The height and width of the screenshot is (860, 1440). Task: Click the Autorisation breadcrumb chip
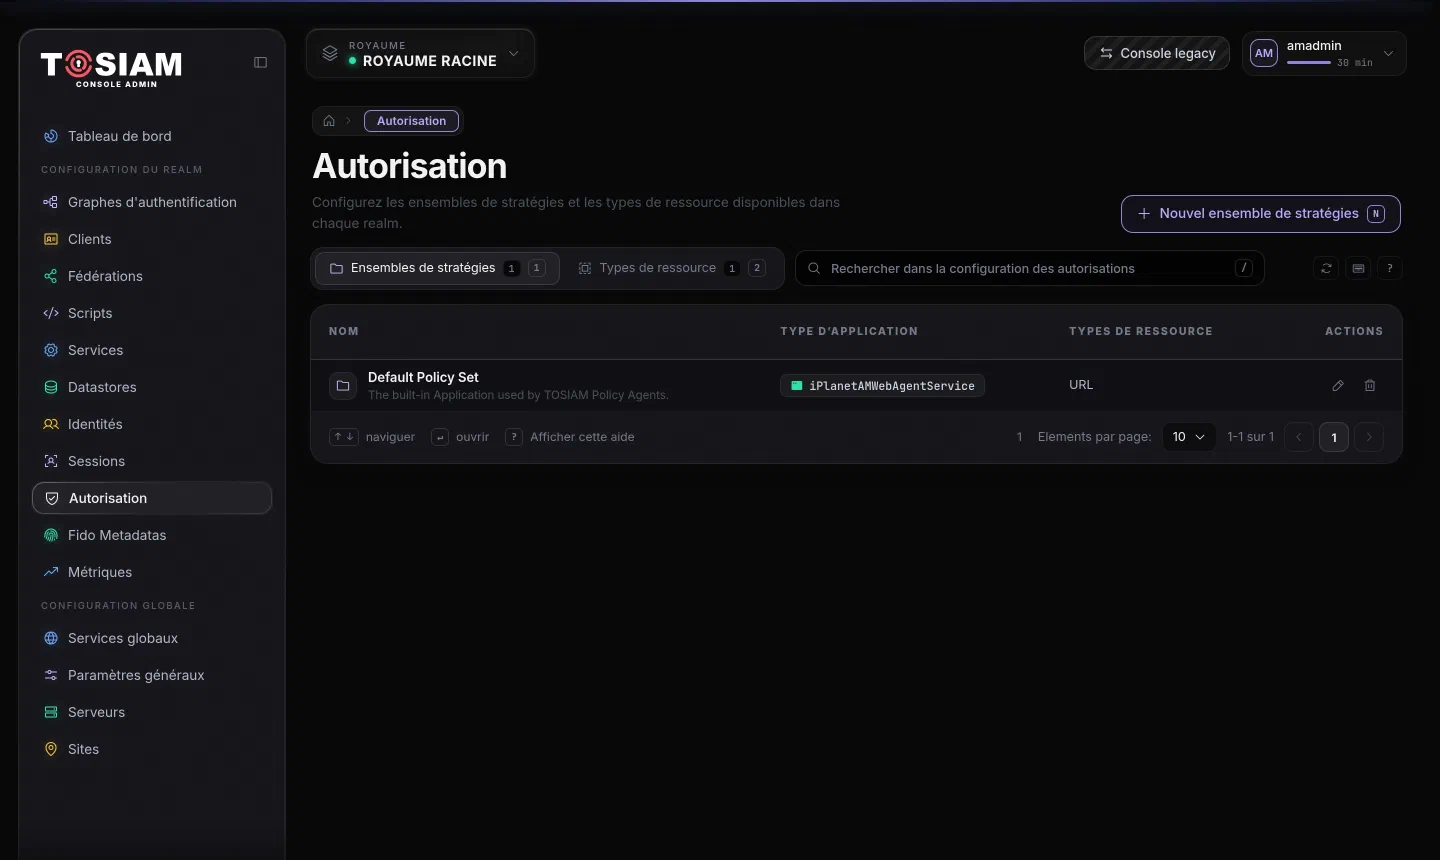click(x=411, y=121)
